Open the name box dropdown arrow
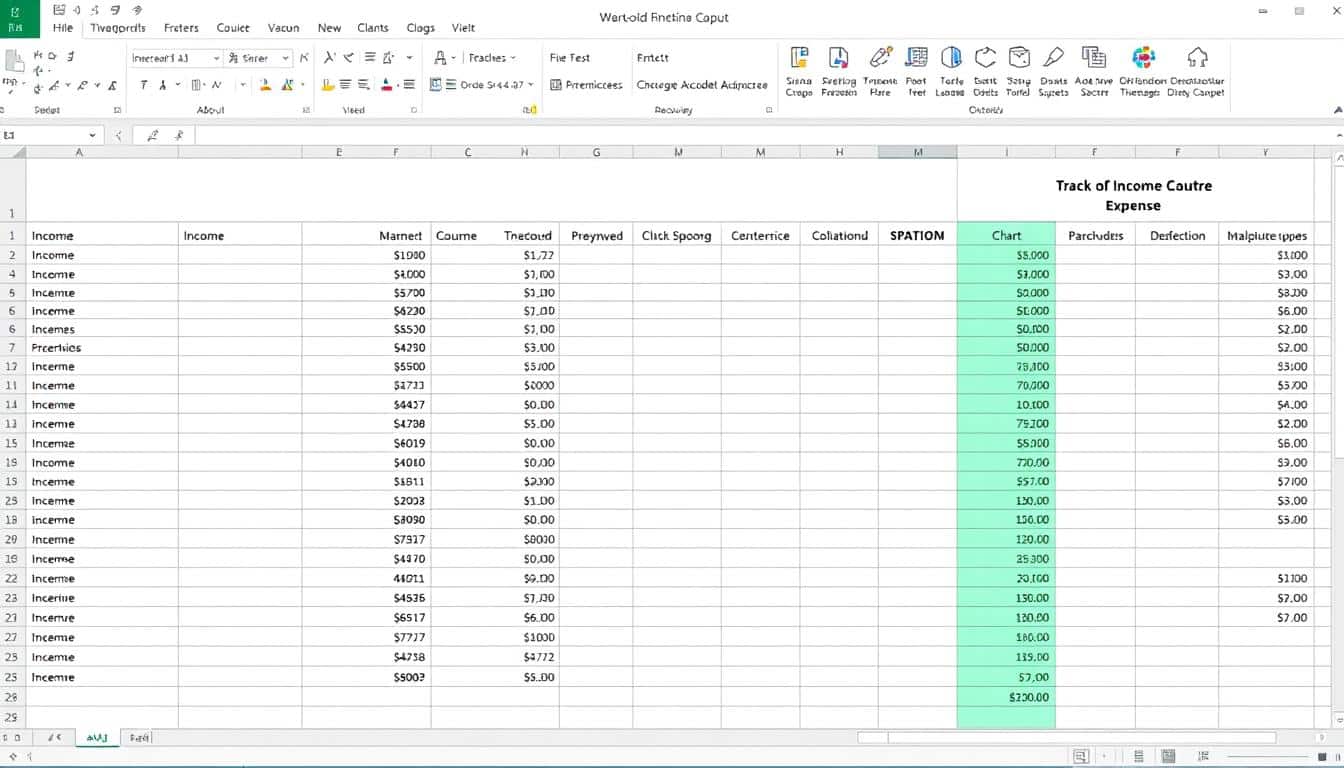 92,135
